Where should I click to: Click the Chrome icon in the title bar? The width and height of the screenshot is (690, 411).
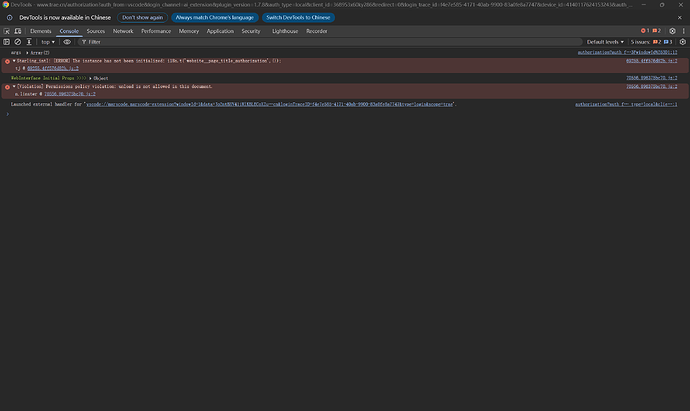tap(5, 5)
